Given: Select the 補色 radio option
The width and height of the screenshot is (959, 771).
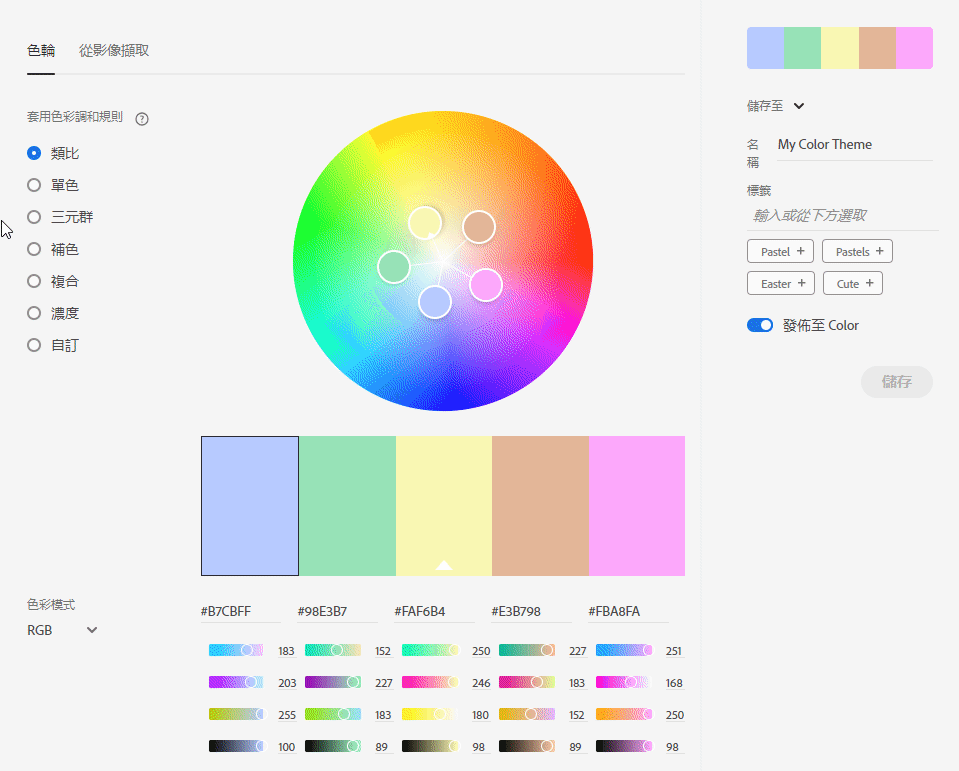Looking at the screenshot, I should [34, 249].
